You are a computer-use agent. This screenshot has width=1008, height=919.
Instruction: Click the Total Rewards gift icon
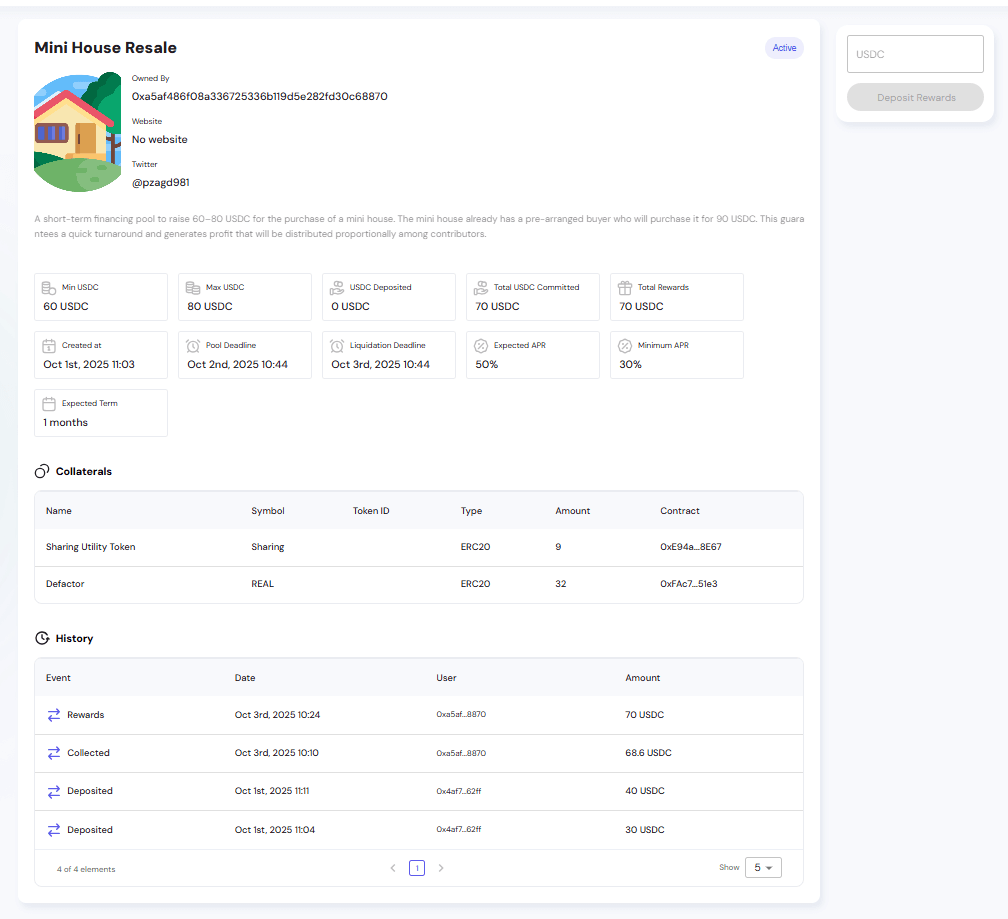(x=625, y=288)
